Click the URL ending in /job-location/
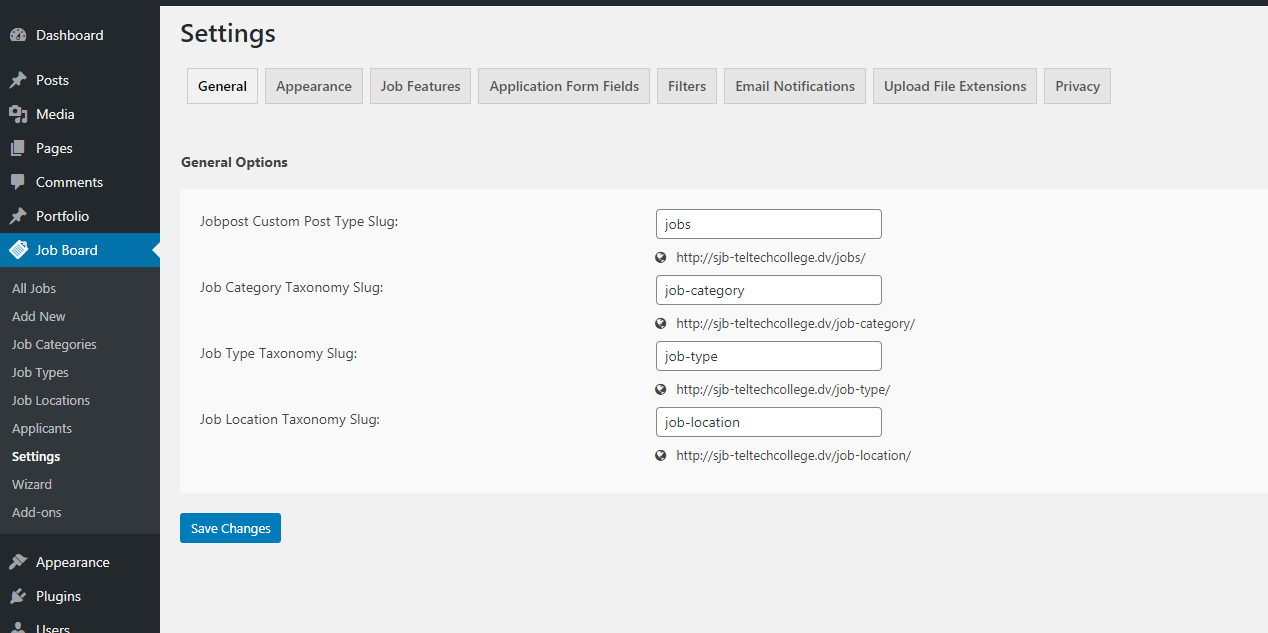Image resolution: width=1268 pixels, height=633 pixels. pyautogui.click(x=794, y=455)
